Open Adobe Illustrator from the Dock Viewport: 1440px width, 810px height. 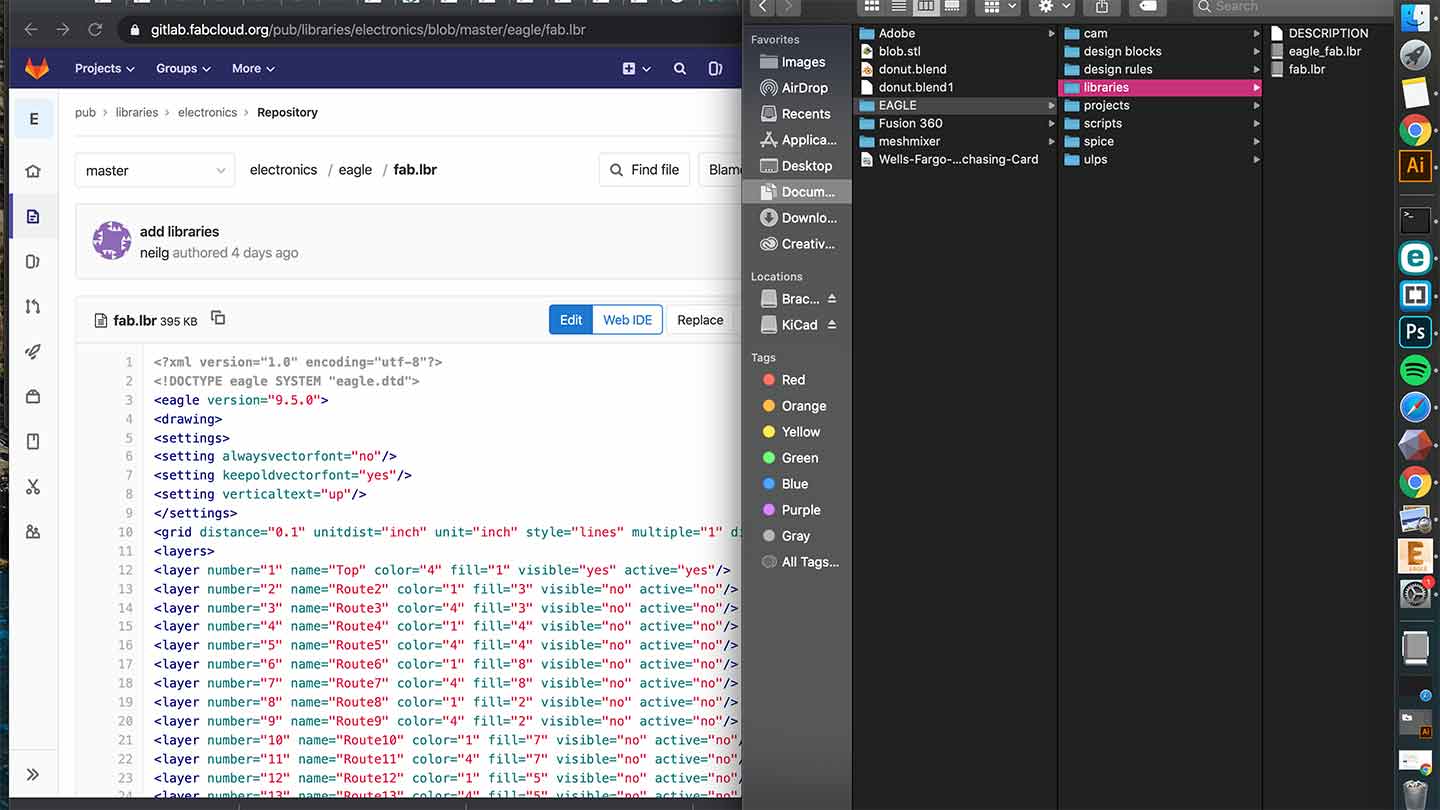tap(1415, 165)
